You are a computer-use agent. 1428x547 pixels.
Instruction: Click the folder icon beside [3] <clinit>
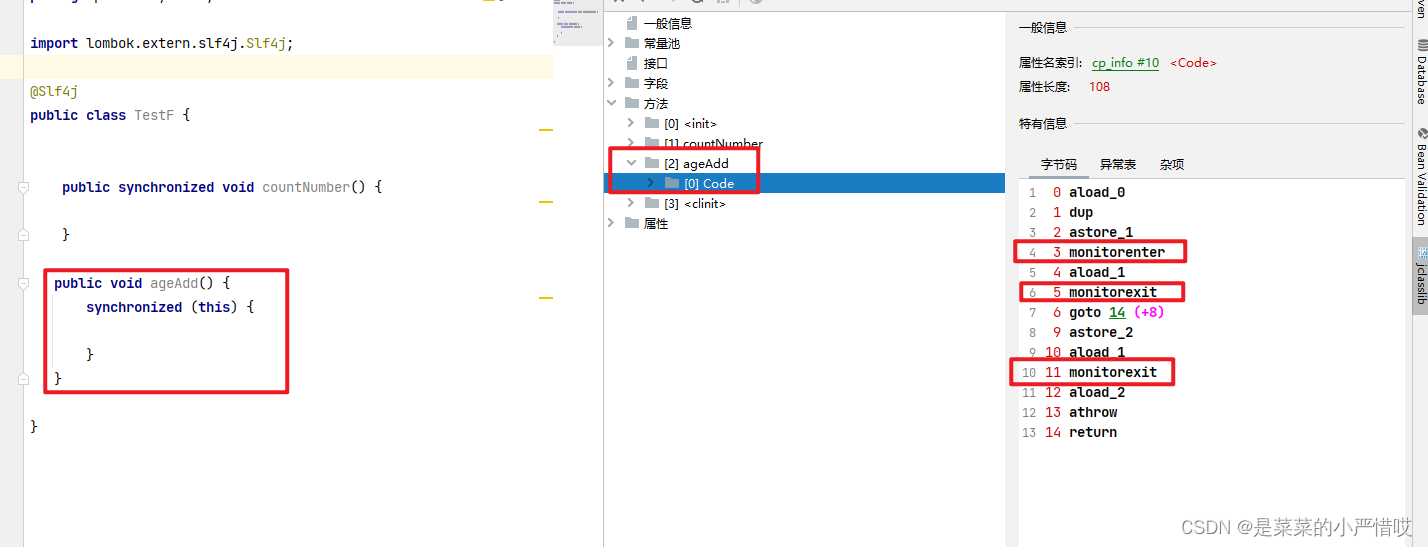click(652, 203)
